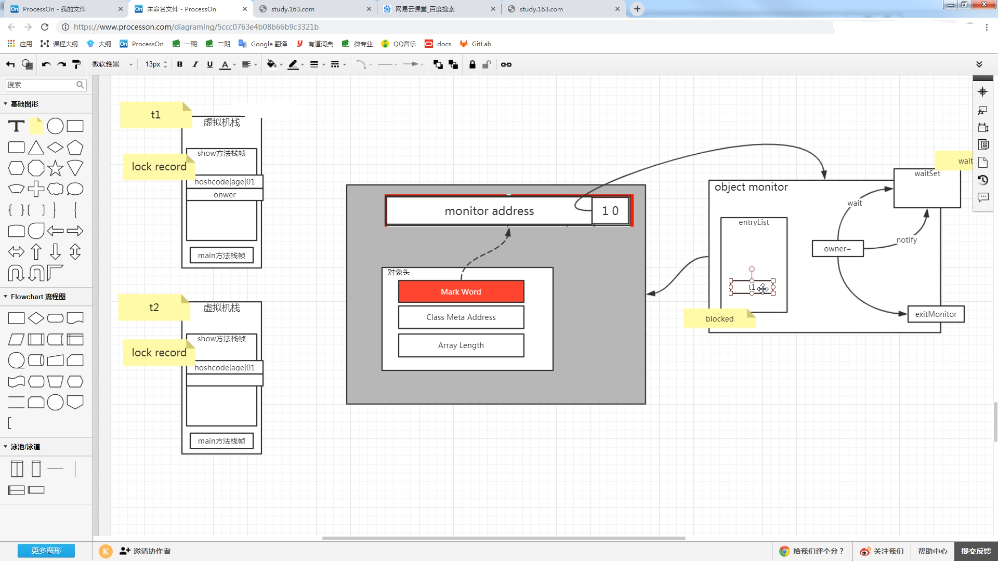Open connector type dropdown
The height and width of the screenshot is (561, 998).
[362, 64]
